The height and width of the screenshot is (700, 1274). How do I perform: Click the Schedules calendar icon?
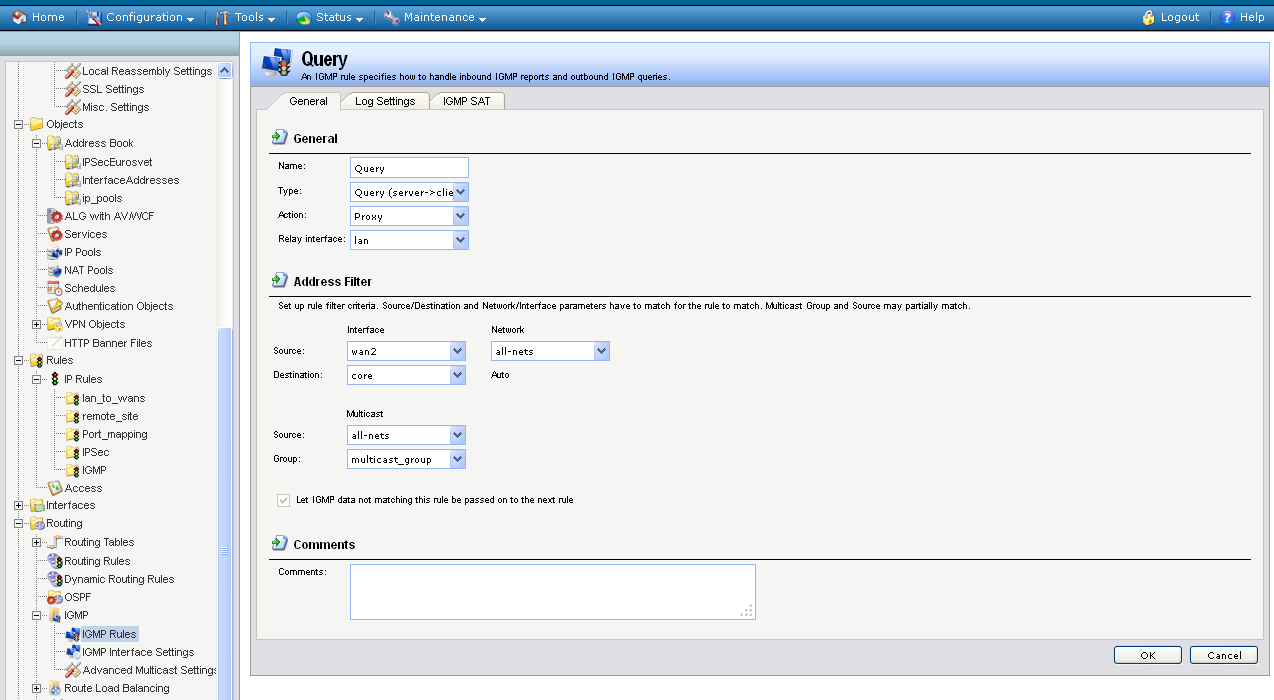[x=55, y=288]
